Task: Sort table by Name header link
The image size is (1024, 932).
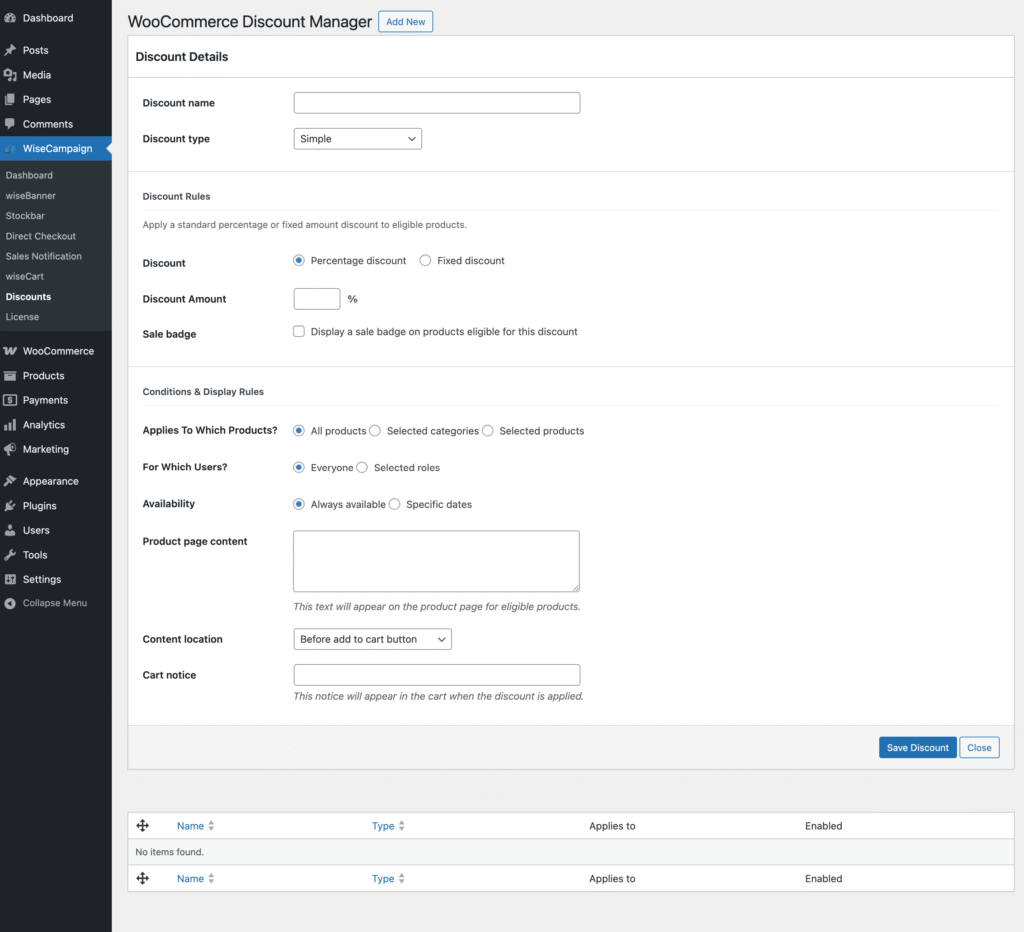Action: [190, 826]
